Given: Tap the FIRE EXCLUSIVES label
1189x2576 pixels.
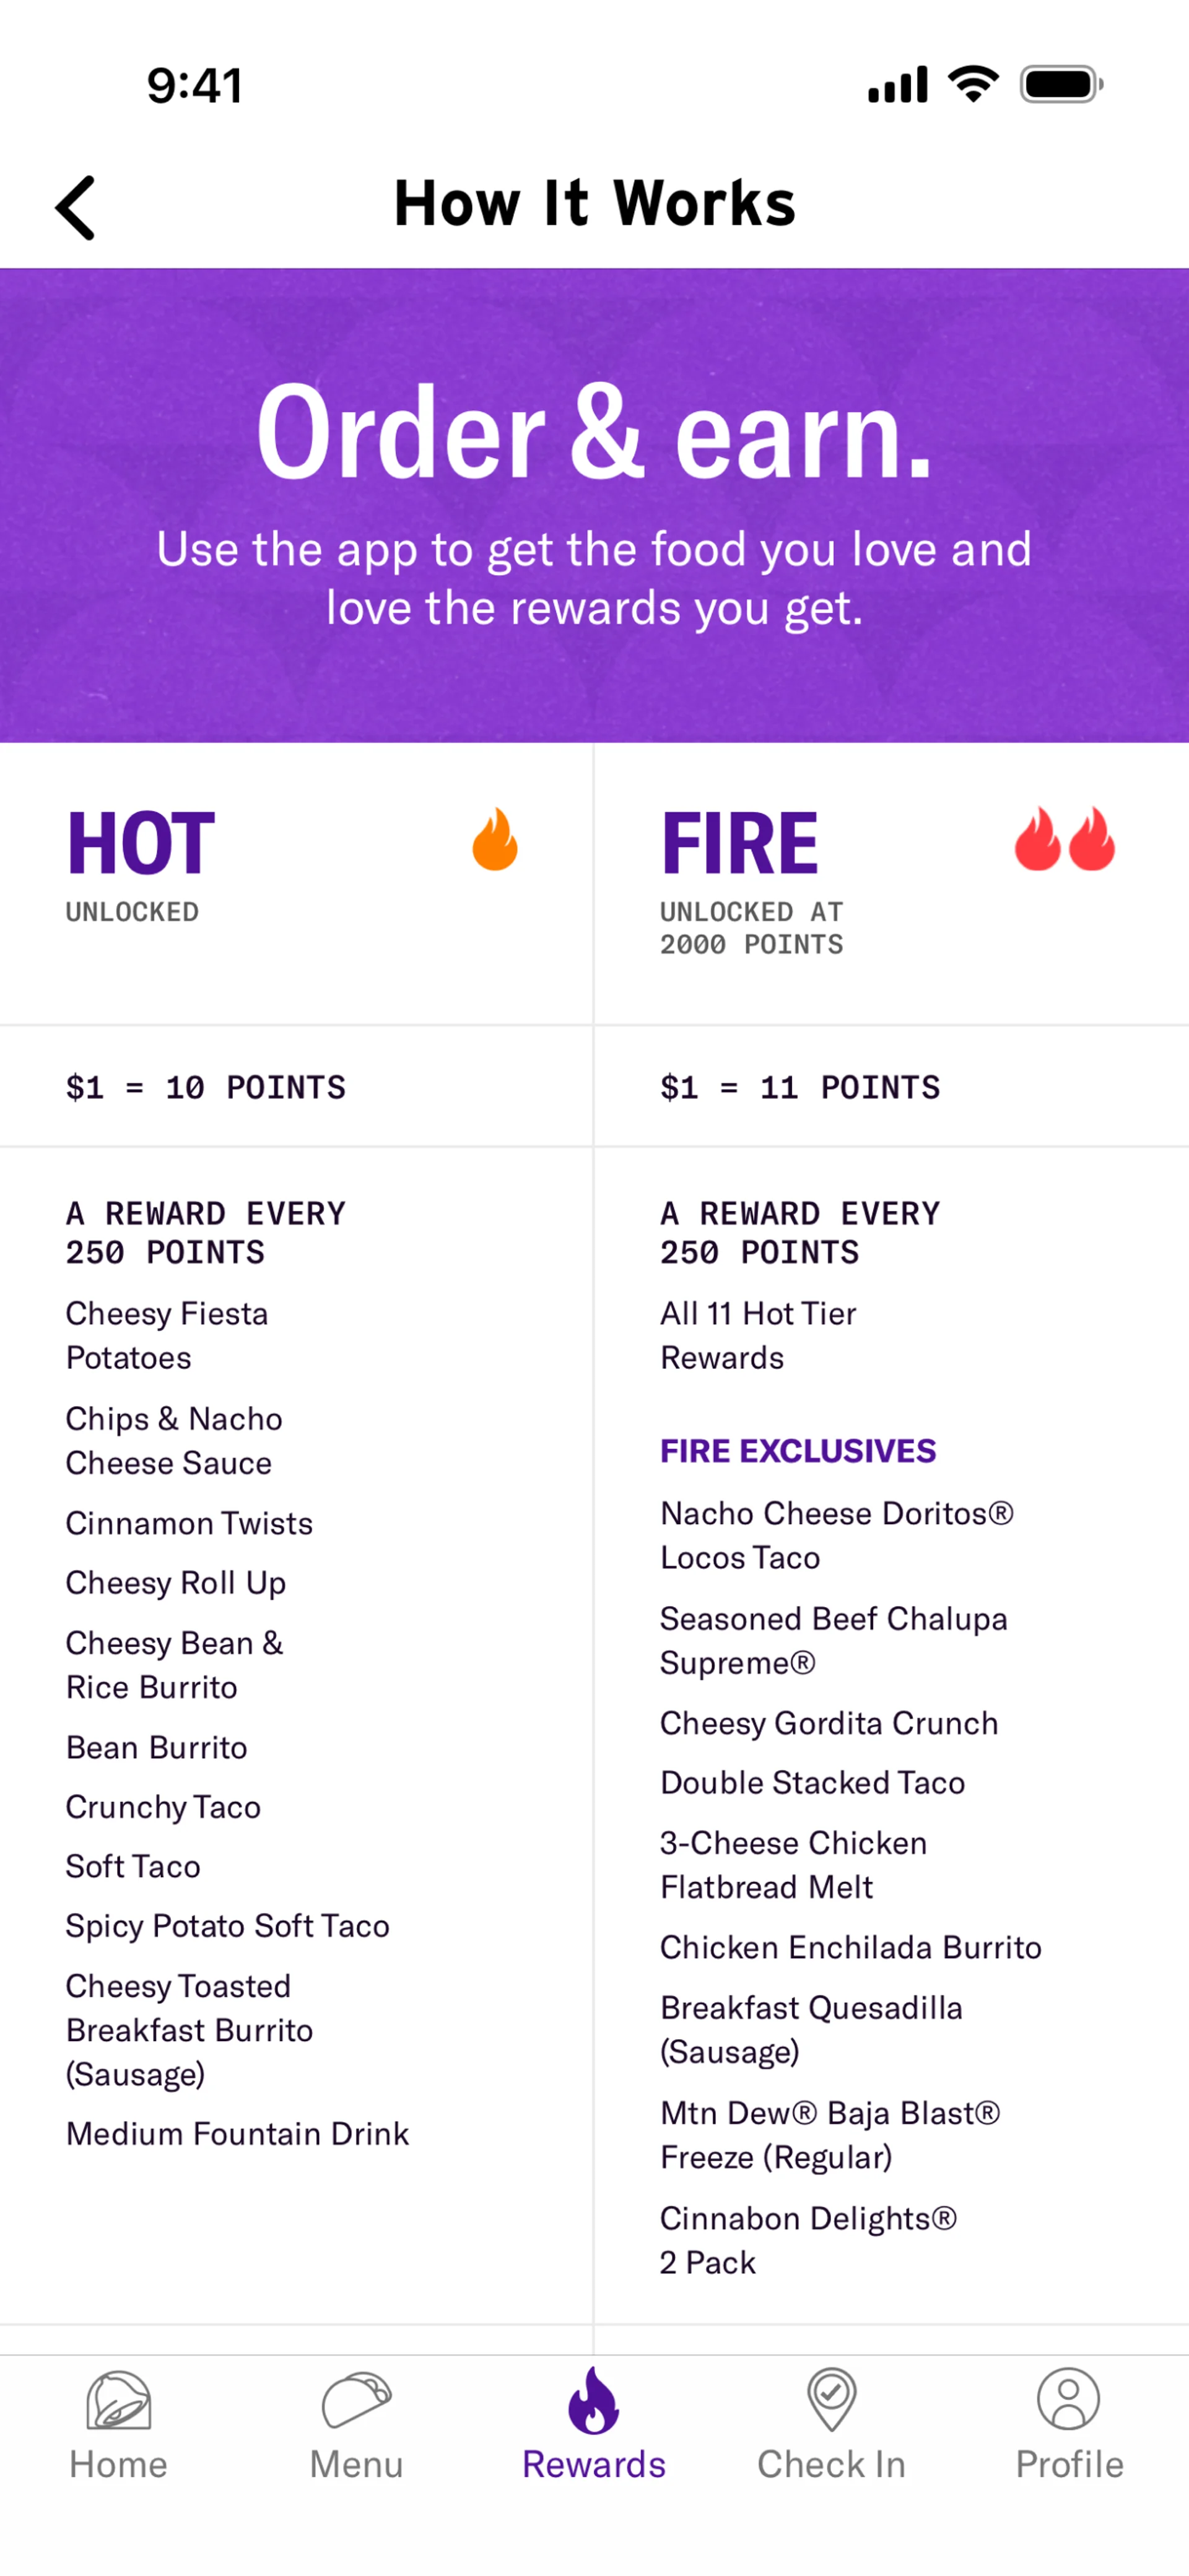Looking at the screenshot, I should pyautogui.click(x=797, y=1451).
